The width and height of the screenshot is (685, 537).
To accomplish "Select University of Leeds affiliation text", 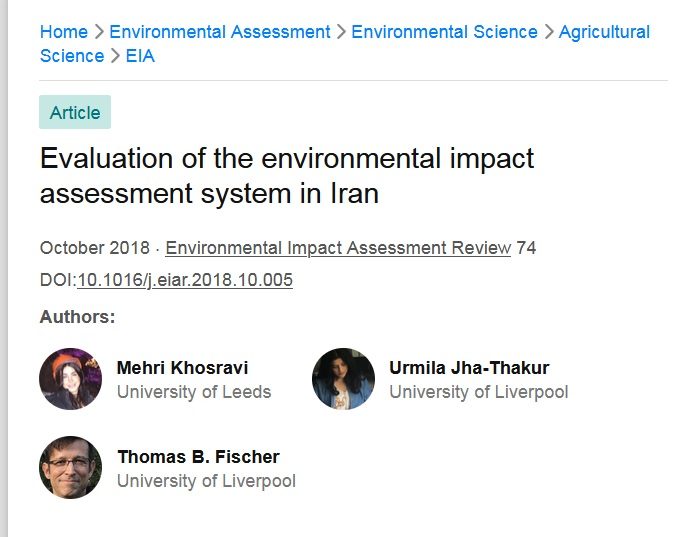I will point(194,392).
